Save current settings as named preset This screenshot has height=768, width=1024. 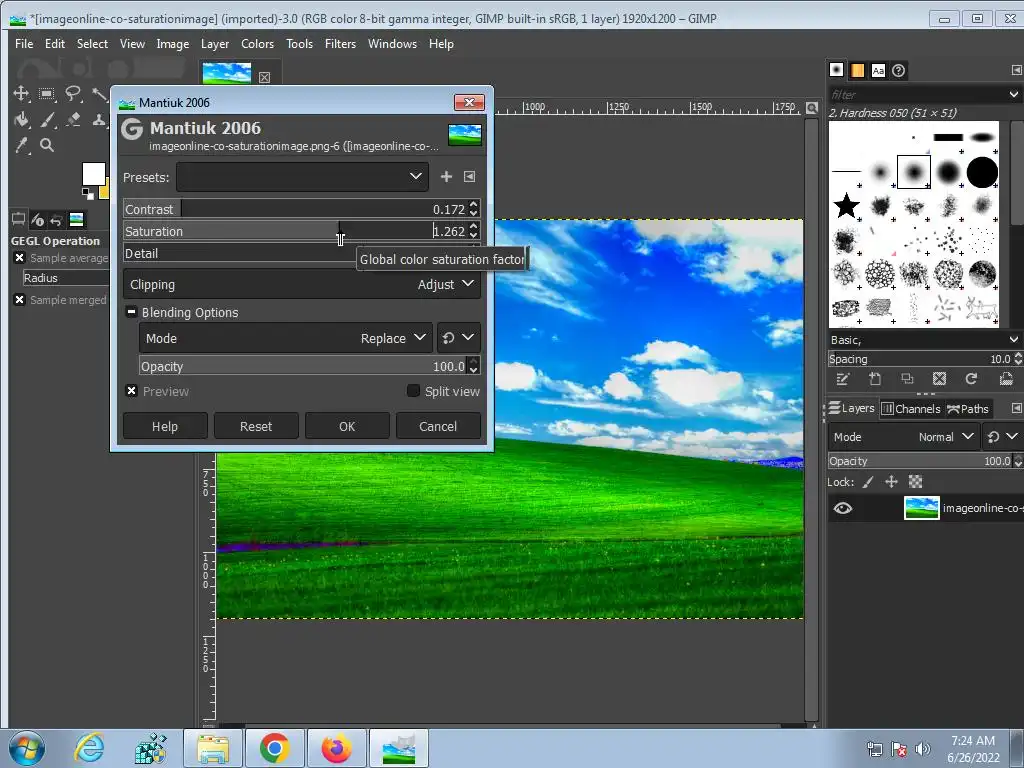tap(446, 176)
